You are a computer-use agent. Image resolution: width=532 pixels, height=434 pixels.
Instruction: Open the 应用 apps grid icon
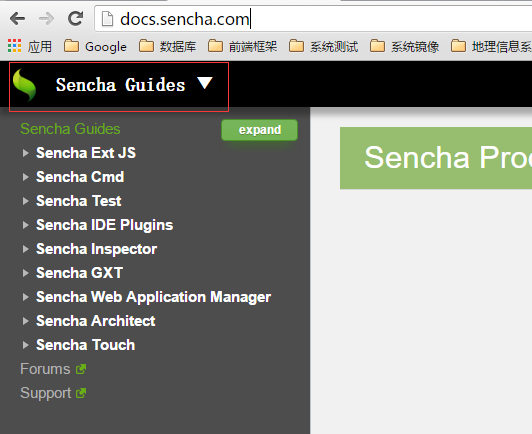tap(14, 46)
